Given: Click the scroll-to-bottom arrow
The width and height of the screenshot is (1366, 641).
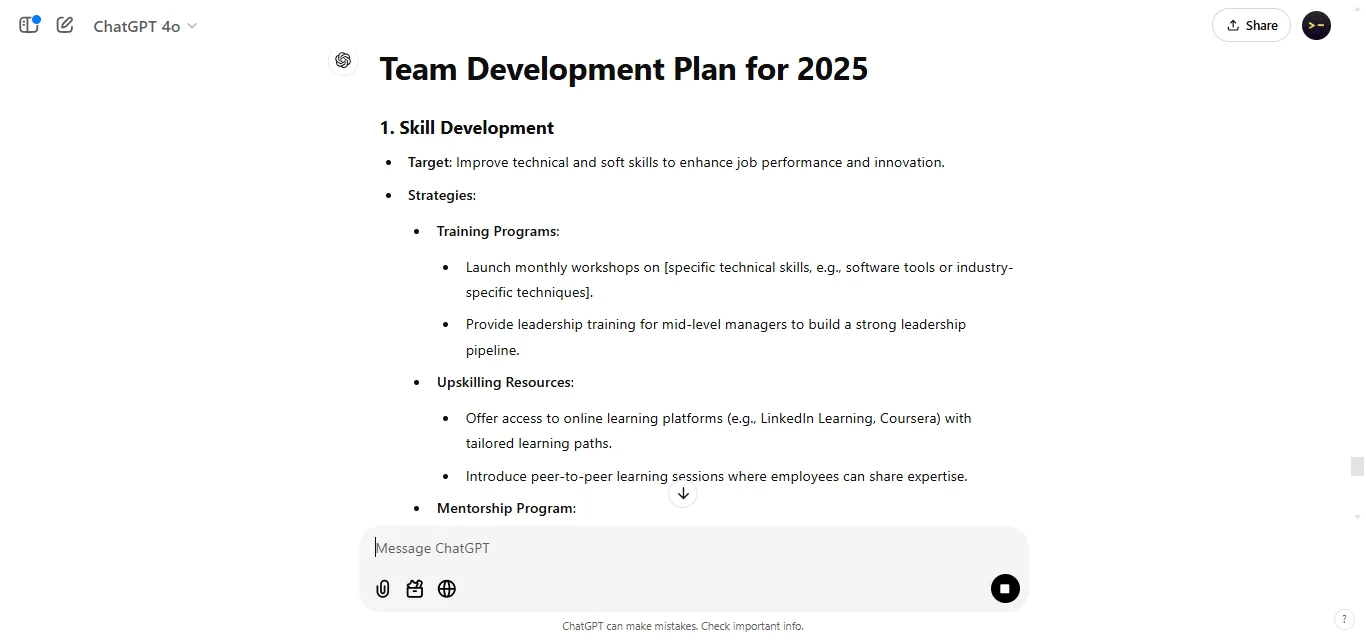Looking at the screenshot, I should click(x=683, y=493).
